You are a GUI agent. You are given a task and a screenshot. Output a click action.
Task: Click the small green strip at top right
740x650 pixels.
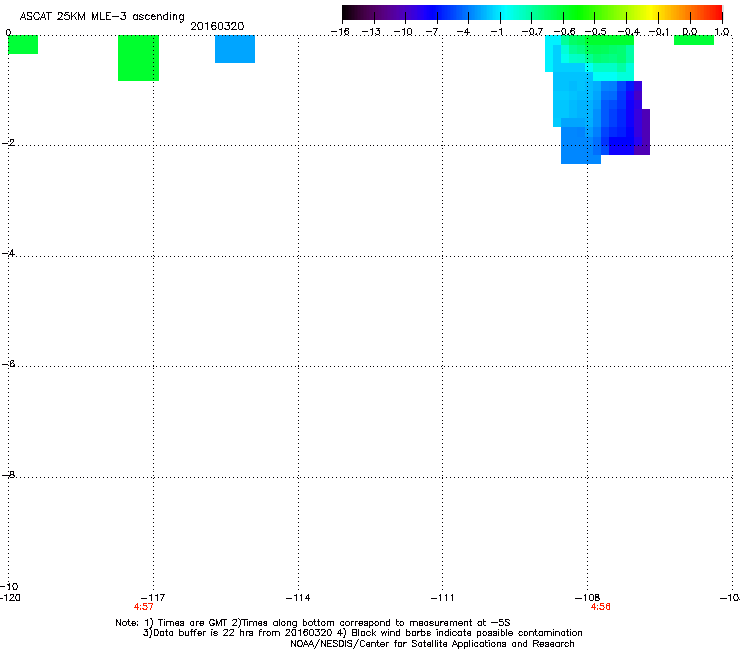tap(694, 40)
